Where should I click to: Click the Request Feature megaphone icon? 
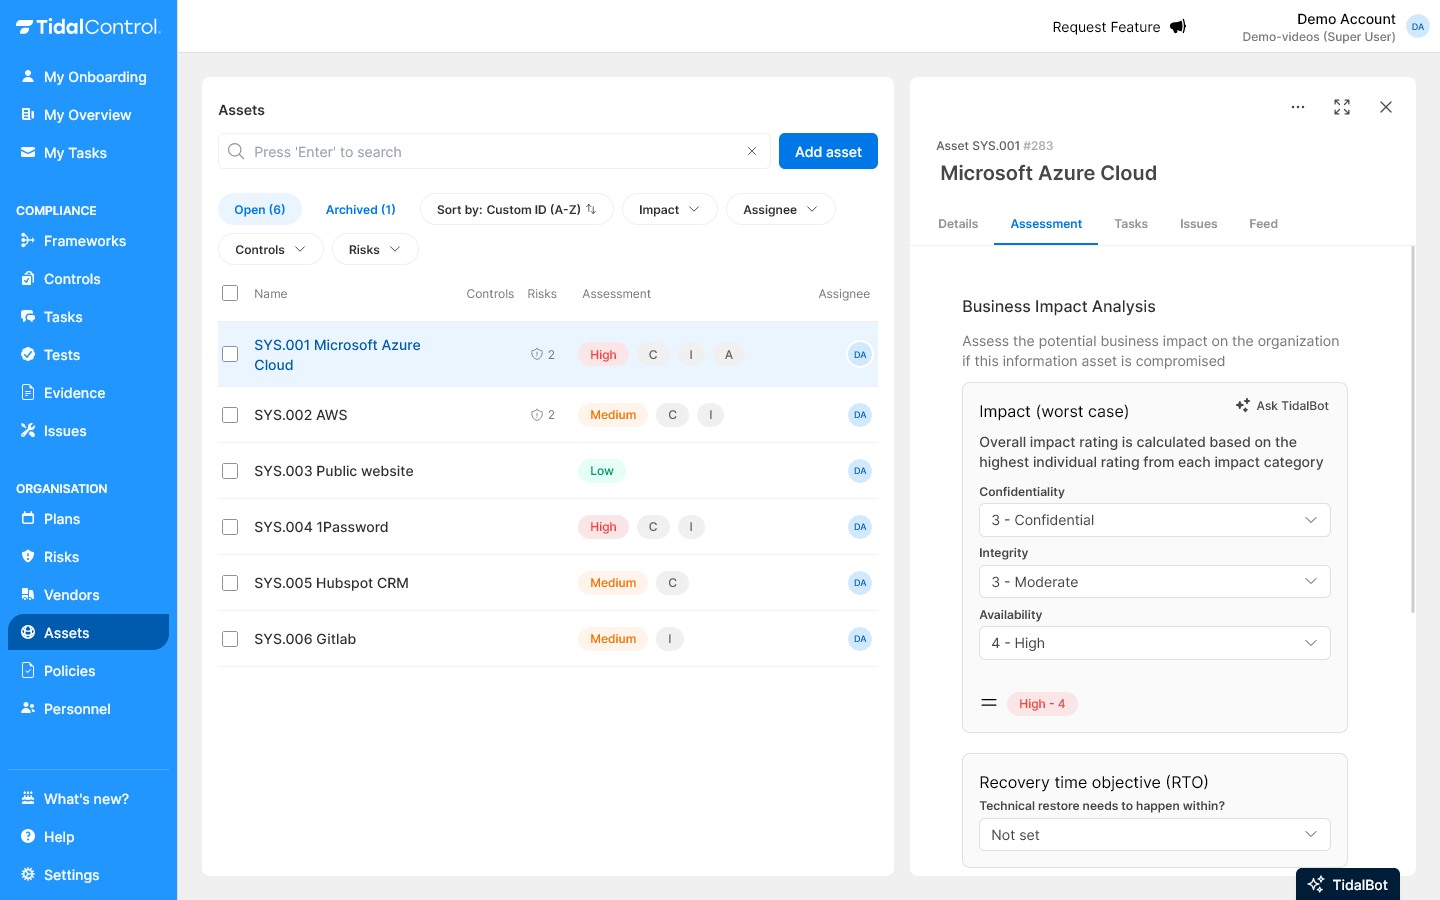pos(1178,27)
